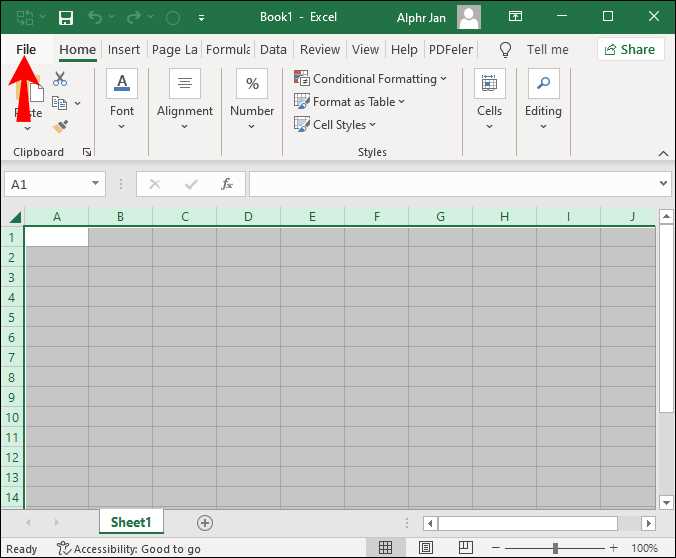The width and height of the screenshot is (676, 558).
Task: Click the Share button
Action: [630, 50]
